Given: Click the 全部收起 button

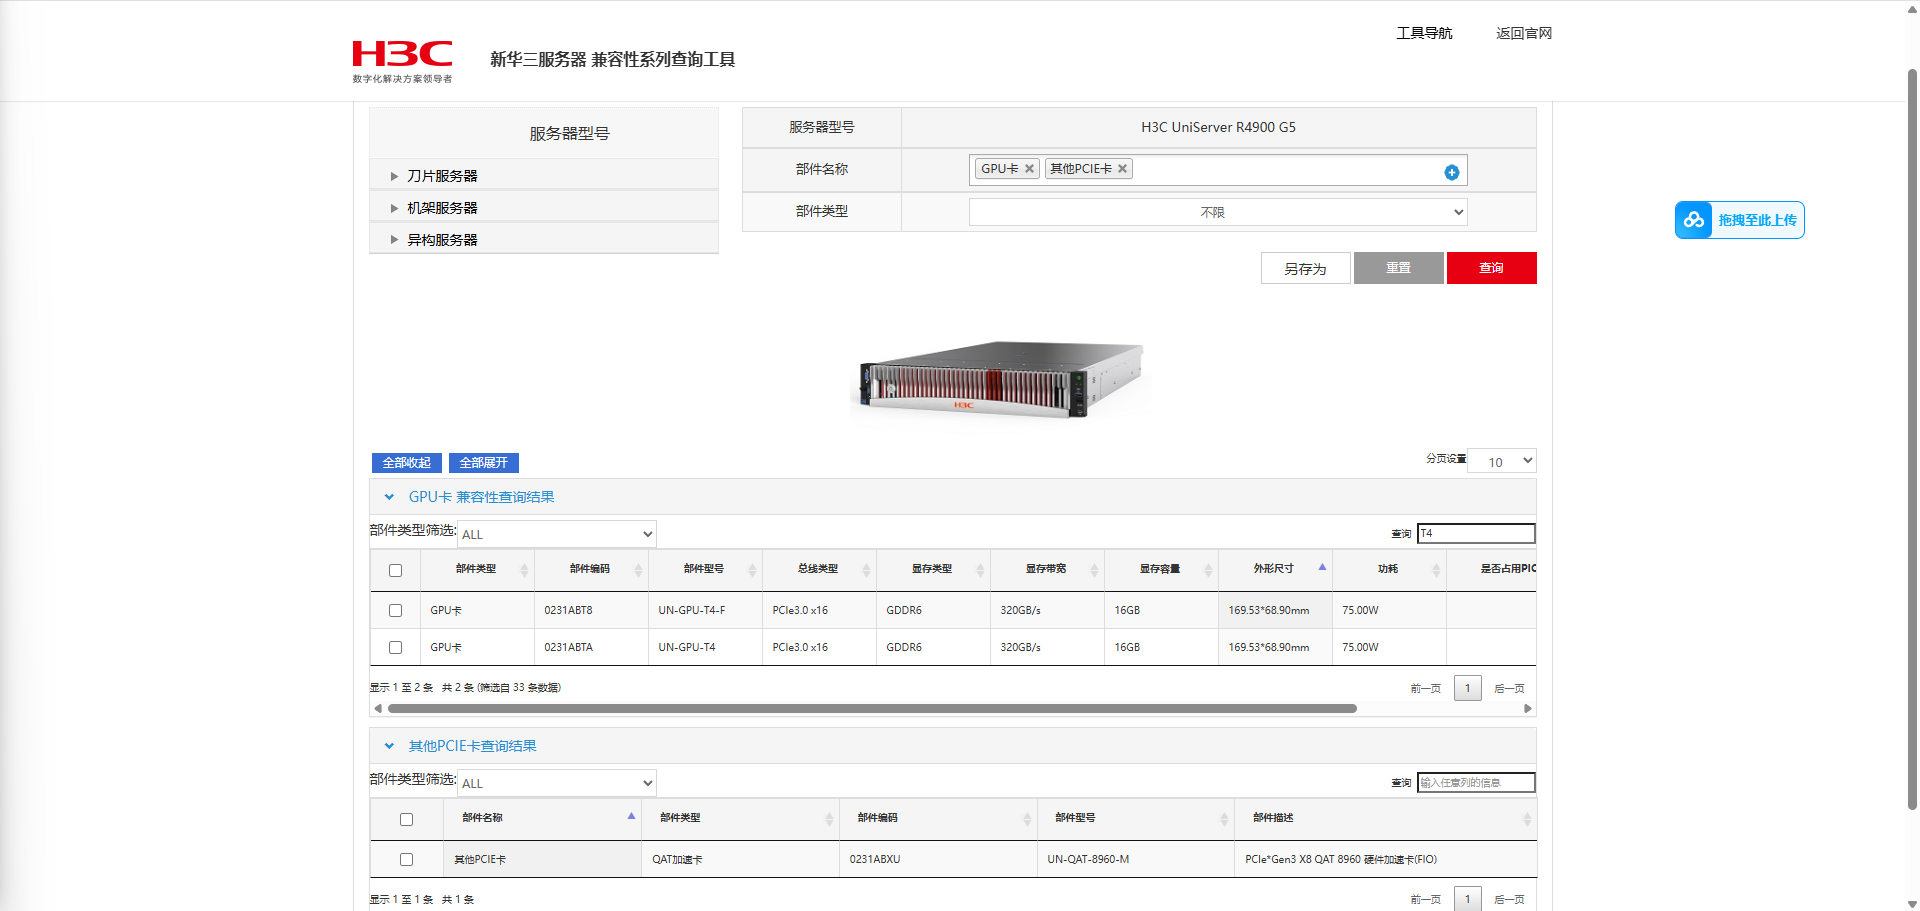Looking at the screenshot, I should click(x=406, y=463).
